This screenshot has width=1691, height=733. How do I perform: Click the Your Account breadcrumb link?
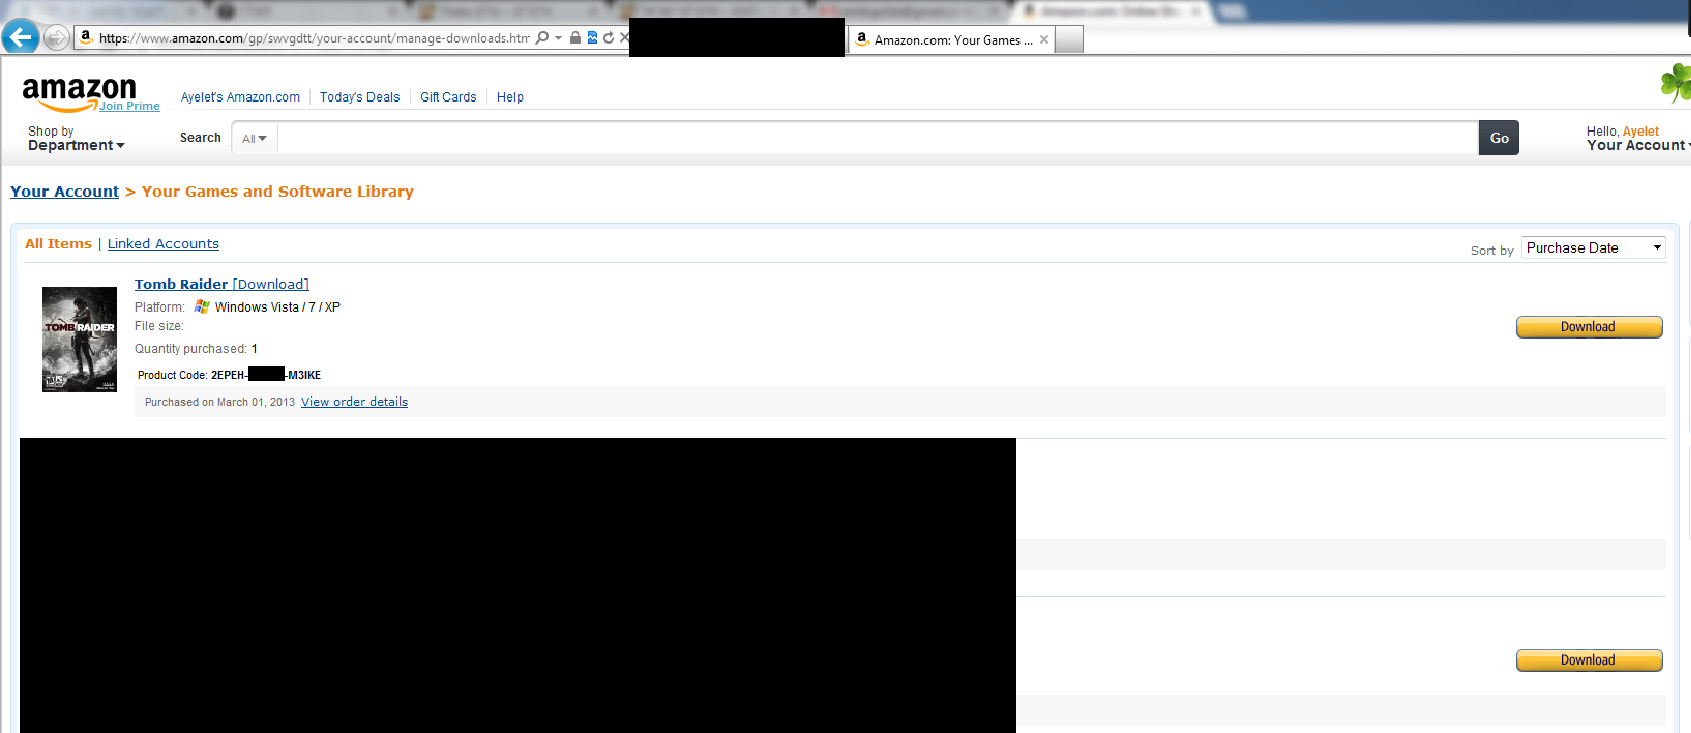click(x=64, y=191)
